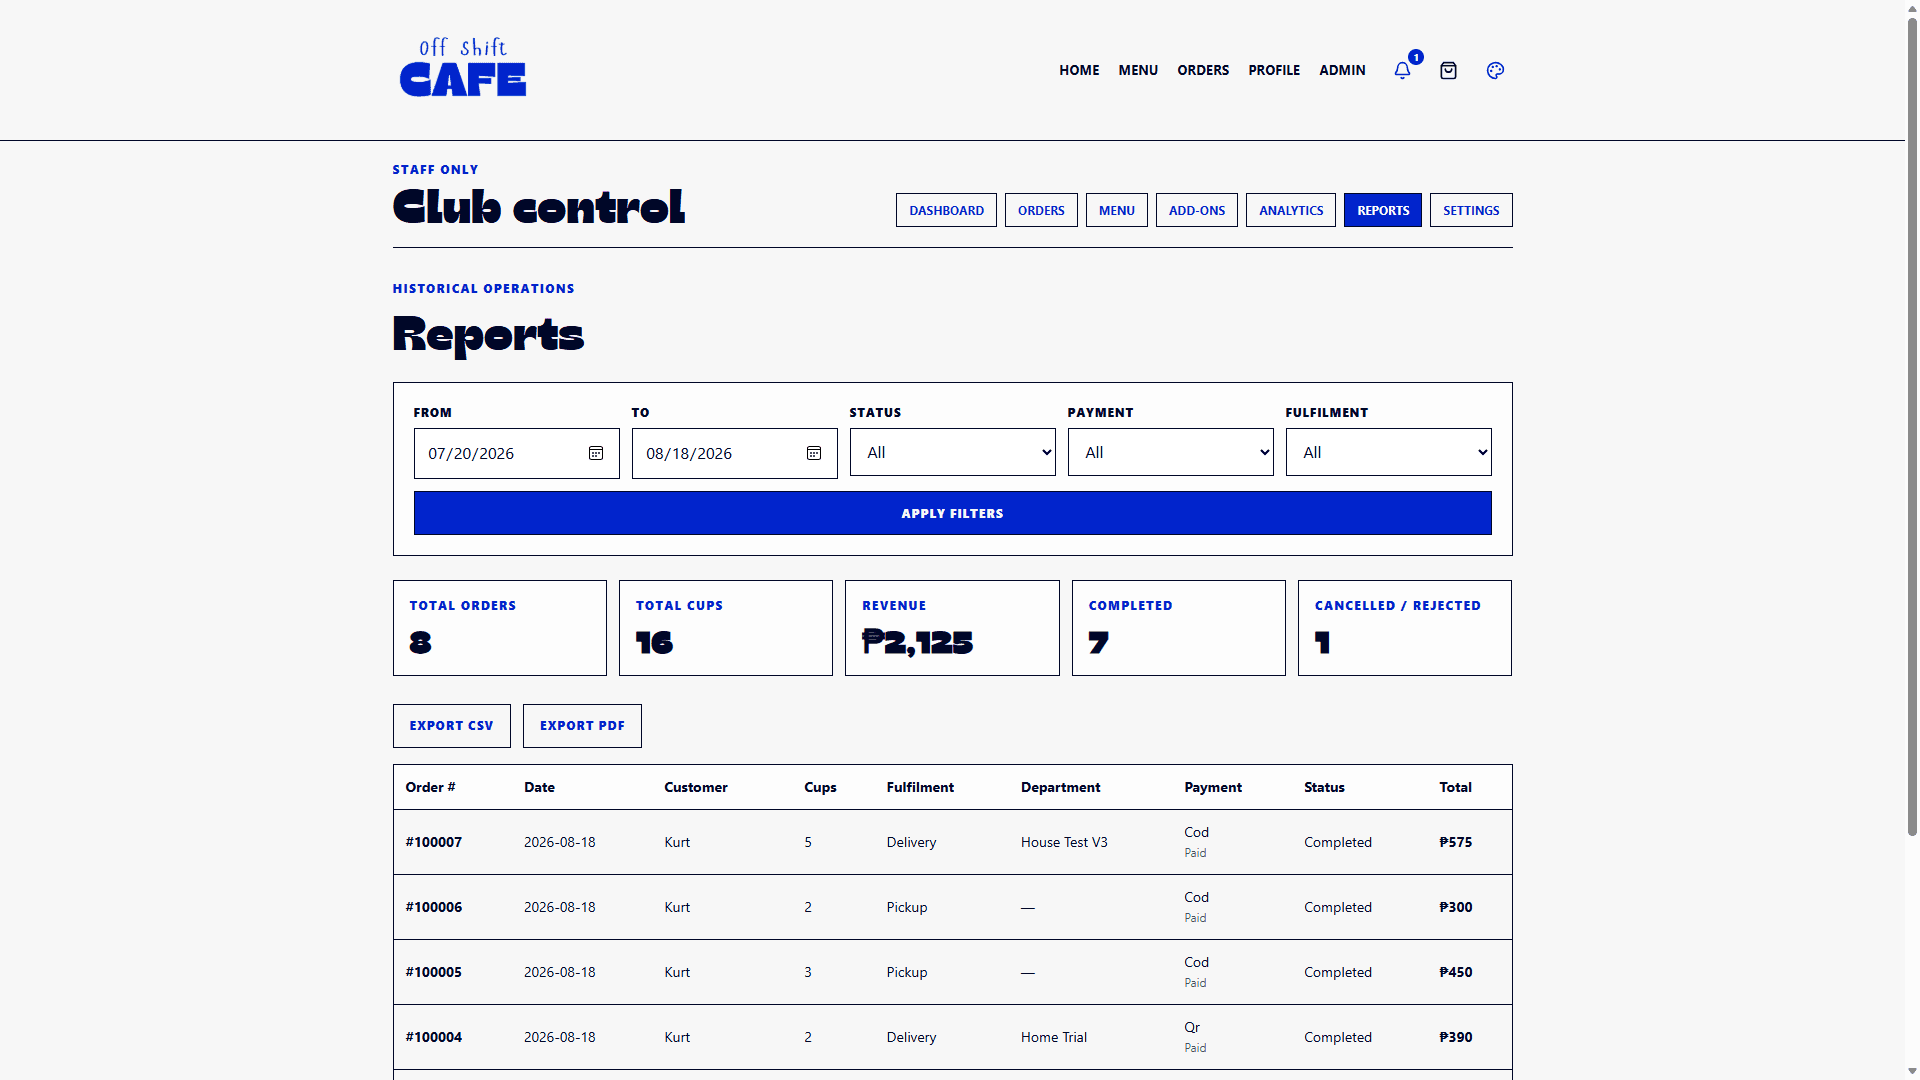Click order number #100006
Viewport: 1920px width, 1080px height.
tap(434, 907)
